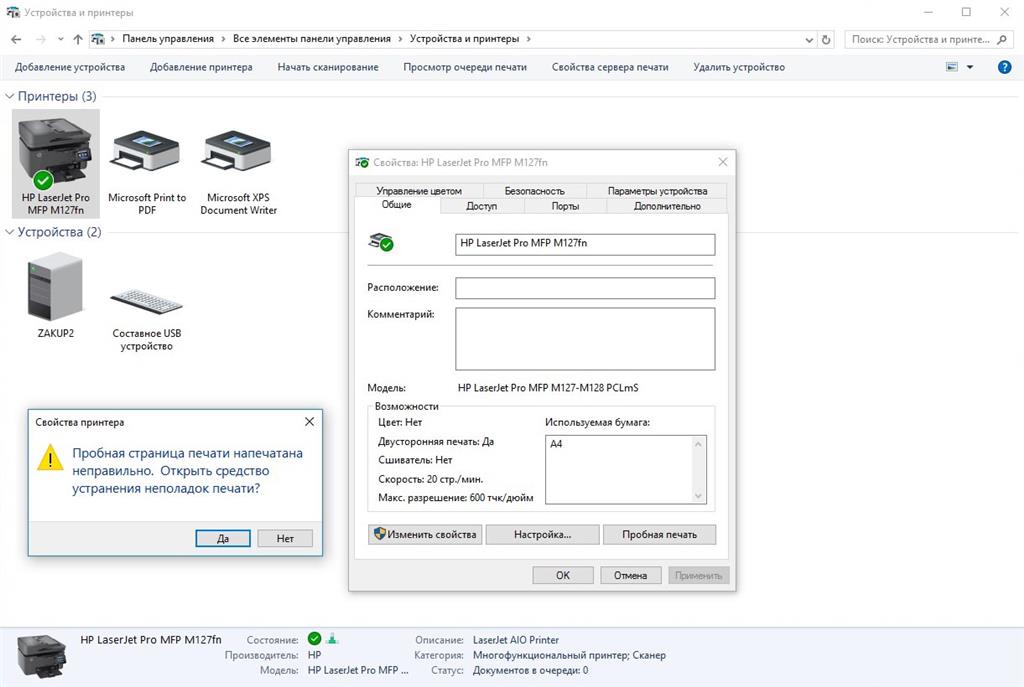Click Да in the Свойства принтера prompt
The height and width of the screenshot is (687, 1024).
click(x=223, y=538)
